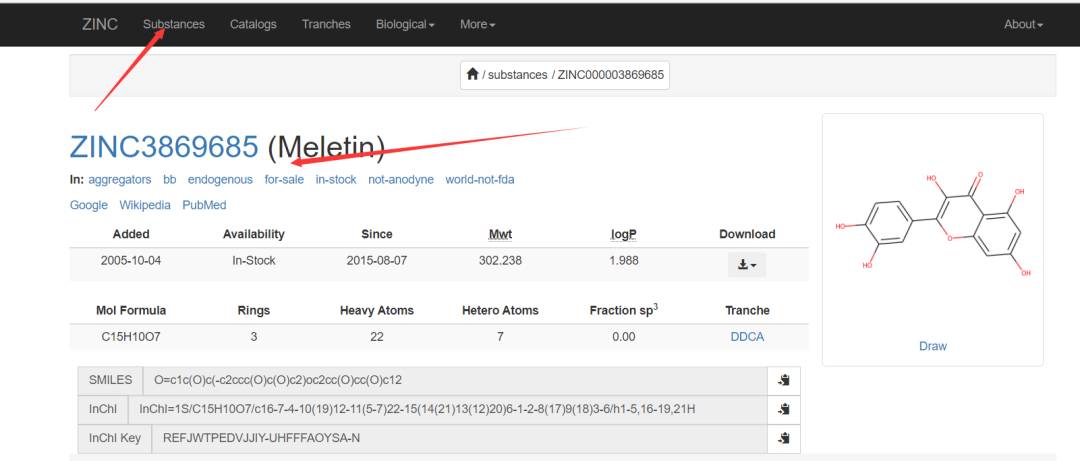
Task: Search this compound on Google
Action: (x=89, y=205)
